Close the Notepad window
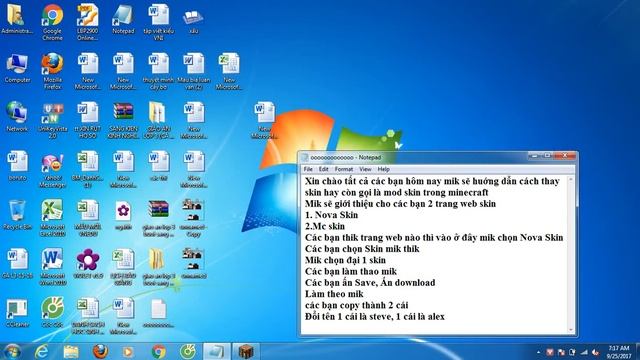 tap(565, 156)
